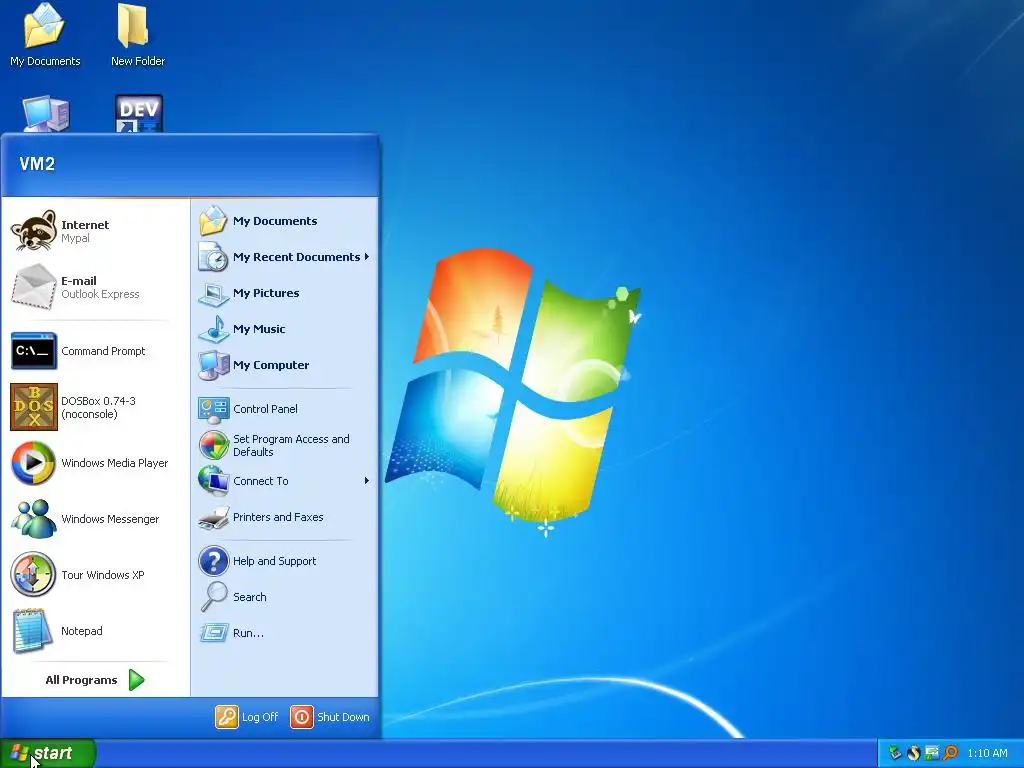Click the My Pictures text label
1024x768 pixels.
266,293
